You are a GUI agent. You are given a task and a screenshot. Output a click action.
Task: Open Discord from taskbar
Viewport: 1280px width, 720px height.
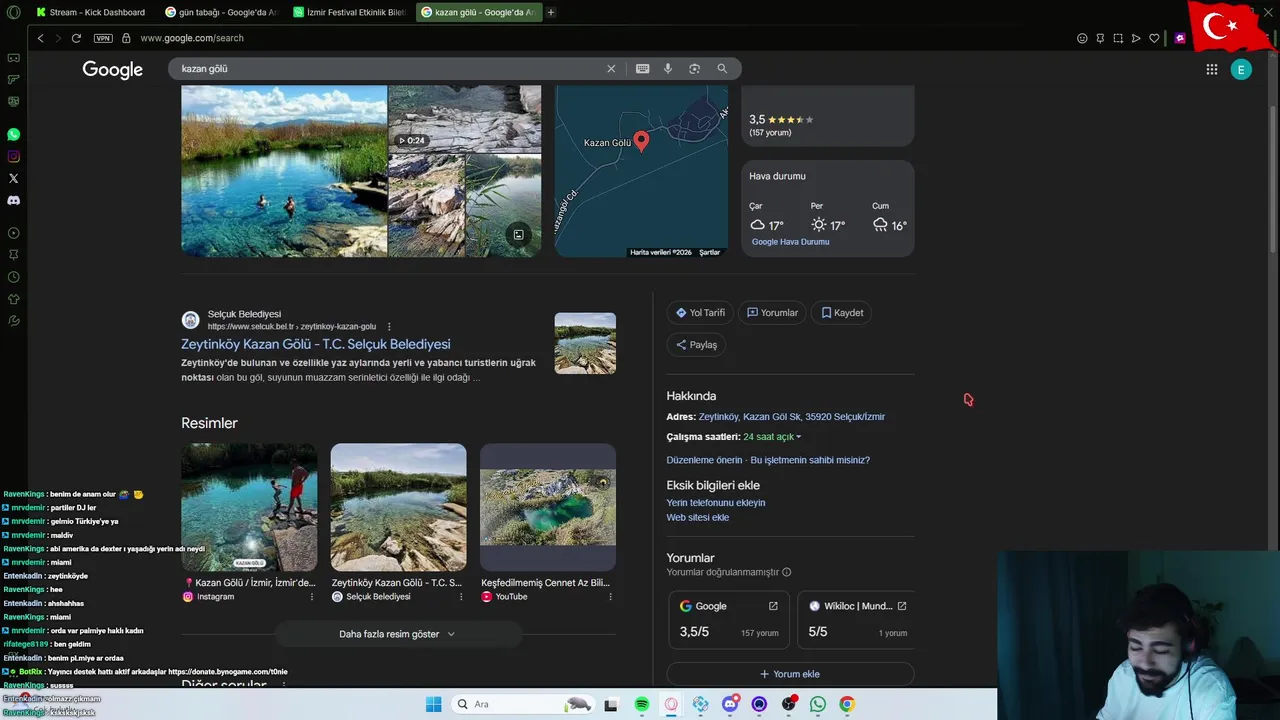click(730, 704)
